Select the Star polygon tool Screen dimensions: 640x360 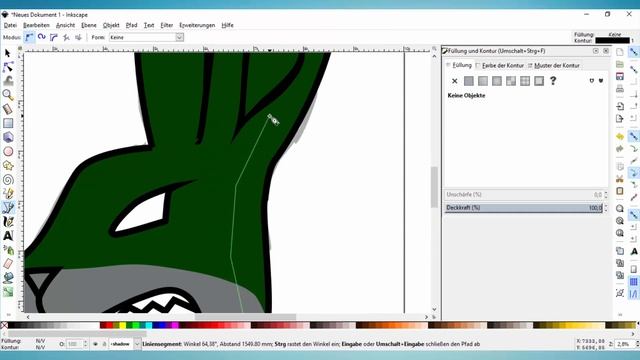[8, 165]
